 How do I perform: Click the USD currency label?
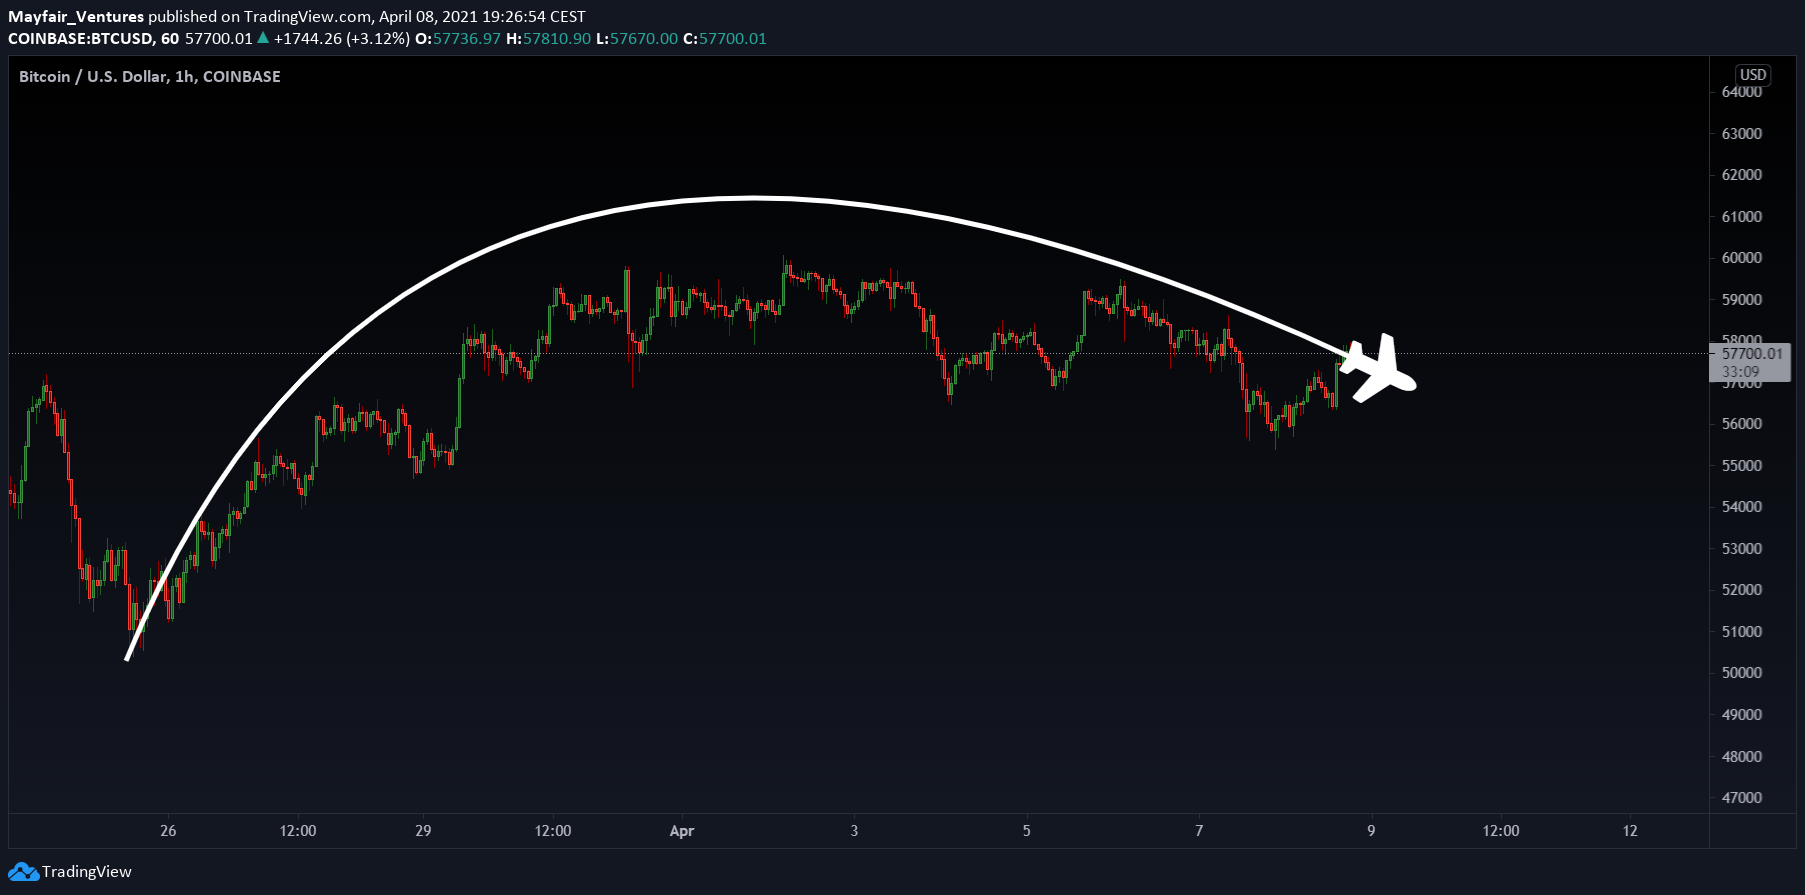point(1753,75)
